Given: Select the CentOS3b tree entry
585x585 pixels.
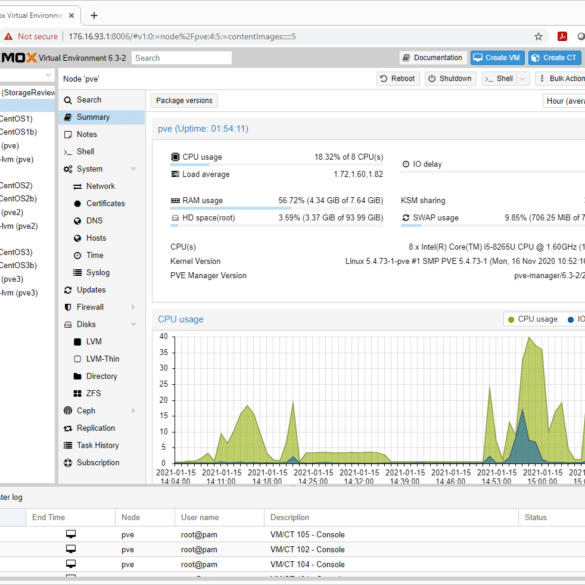Looking at the screenshot, I should pyautogui.click(x=18, y=265).
